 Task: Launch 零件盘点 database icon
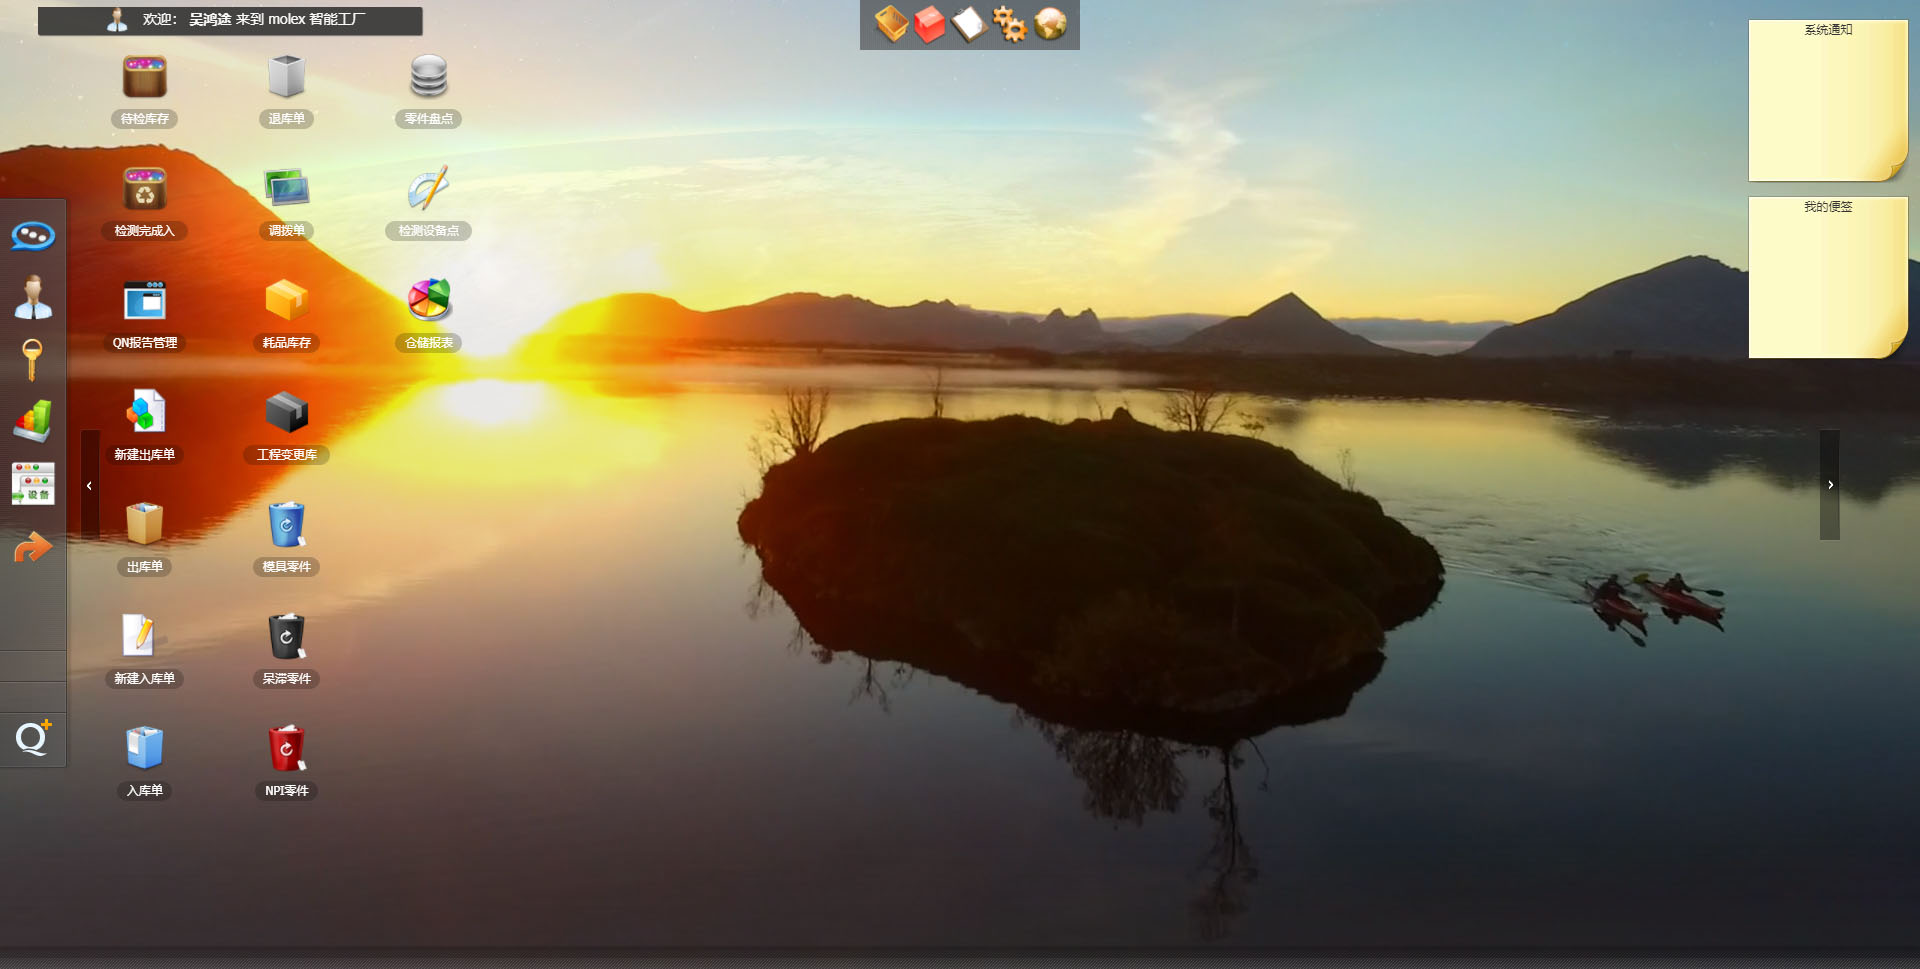point(428,79)
